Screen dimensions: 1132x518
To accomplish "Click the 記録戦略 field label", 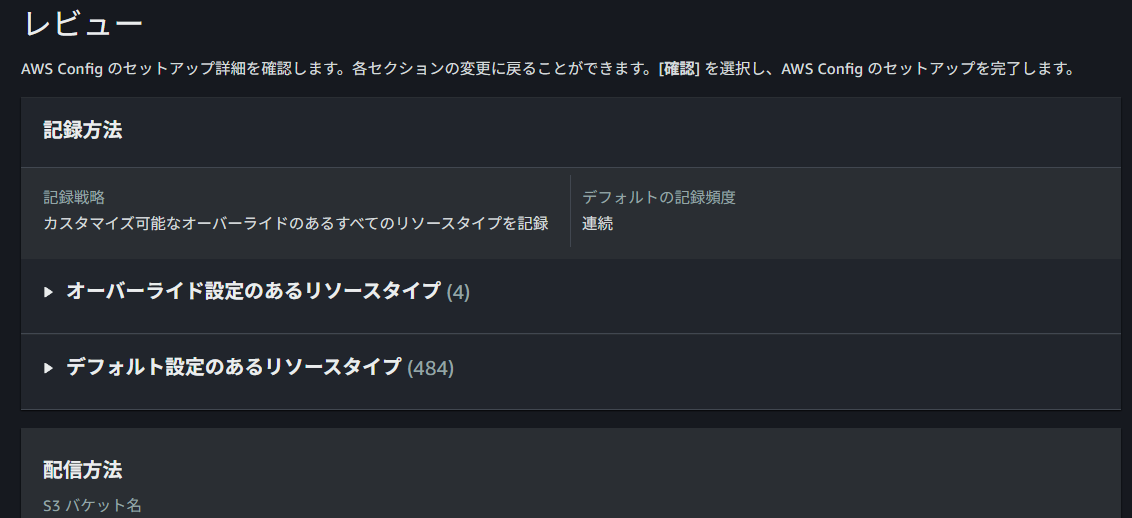I will [x=74, y=198].
